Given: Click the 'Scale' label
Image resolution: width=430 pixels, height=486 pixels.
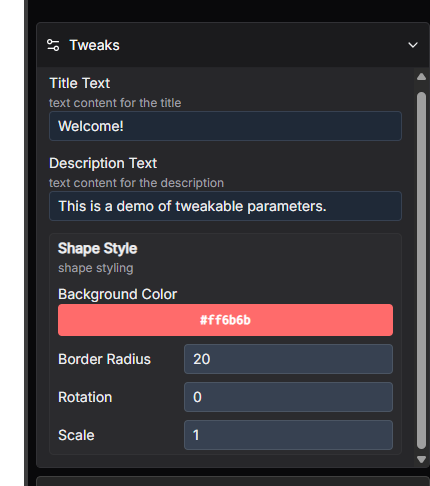Looking at the screenshot, I should (x=76, y=435).
